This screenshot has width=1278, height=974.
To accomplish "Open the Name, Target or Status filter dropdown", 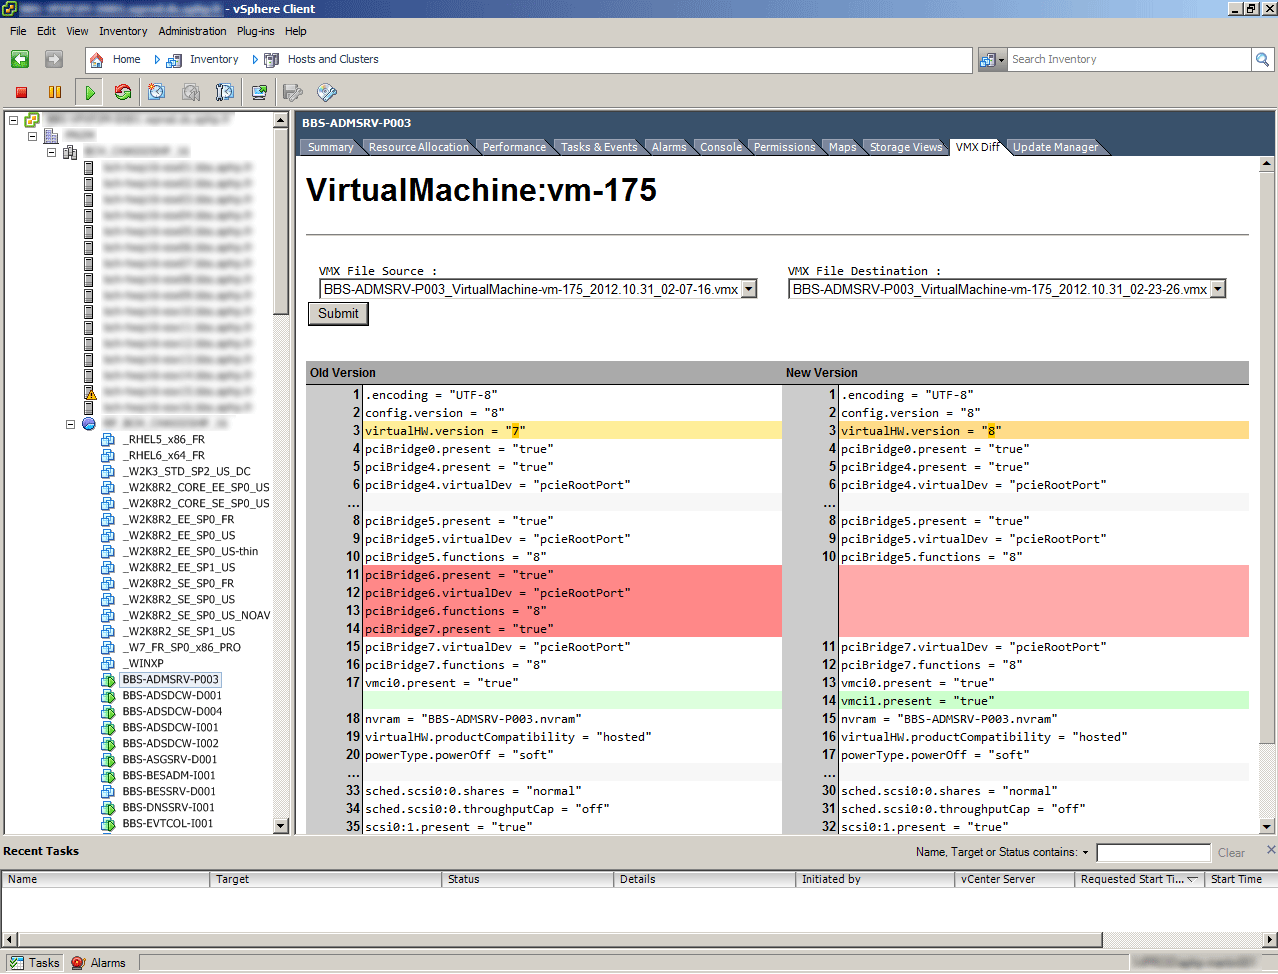I will tap(1085, 853).
